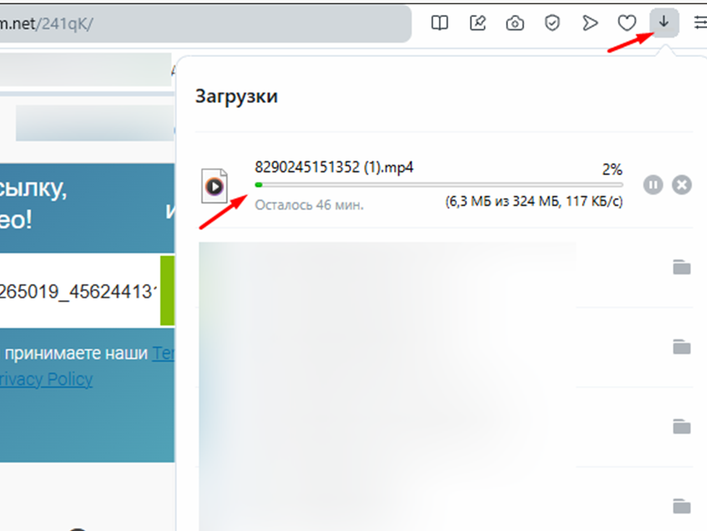The image size is (707, 531).
Task: Click the 'Загрузки' panel heading
Action: (x=236, y=97)
